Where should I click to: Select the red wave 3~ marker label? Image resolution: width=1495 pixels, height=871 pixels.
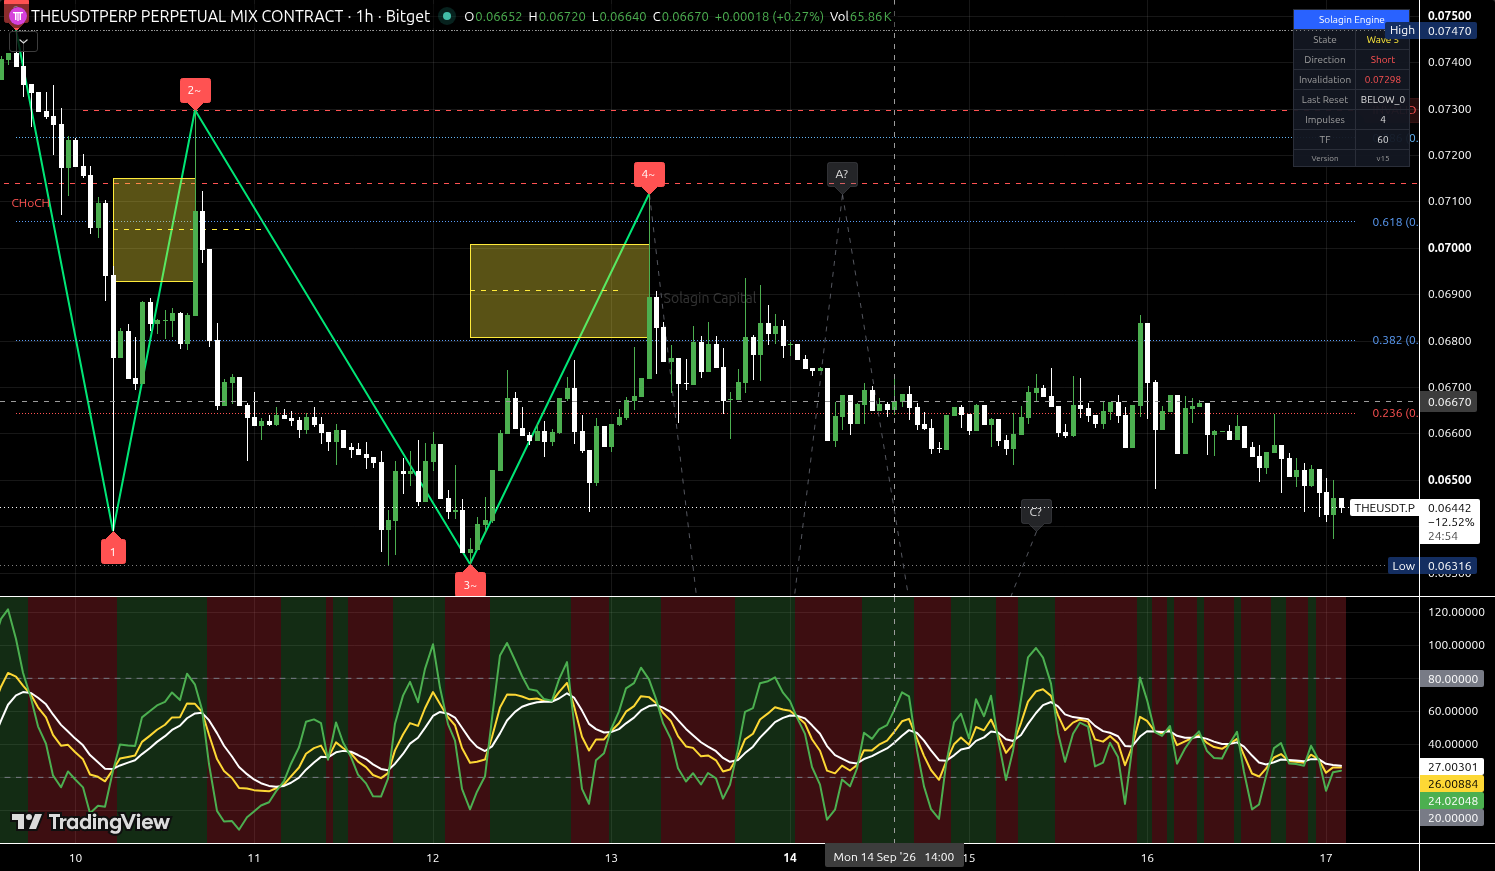(x=470, y=582)
